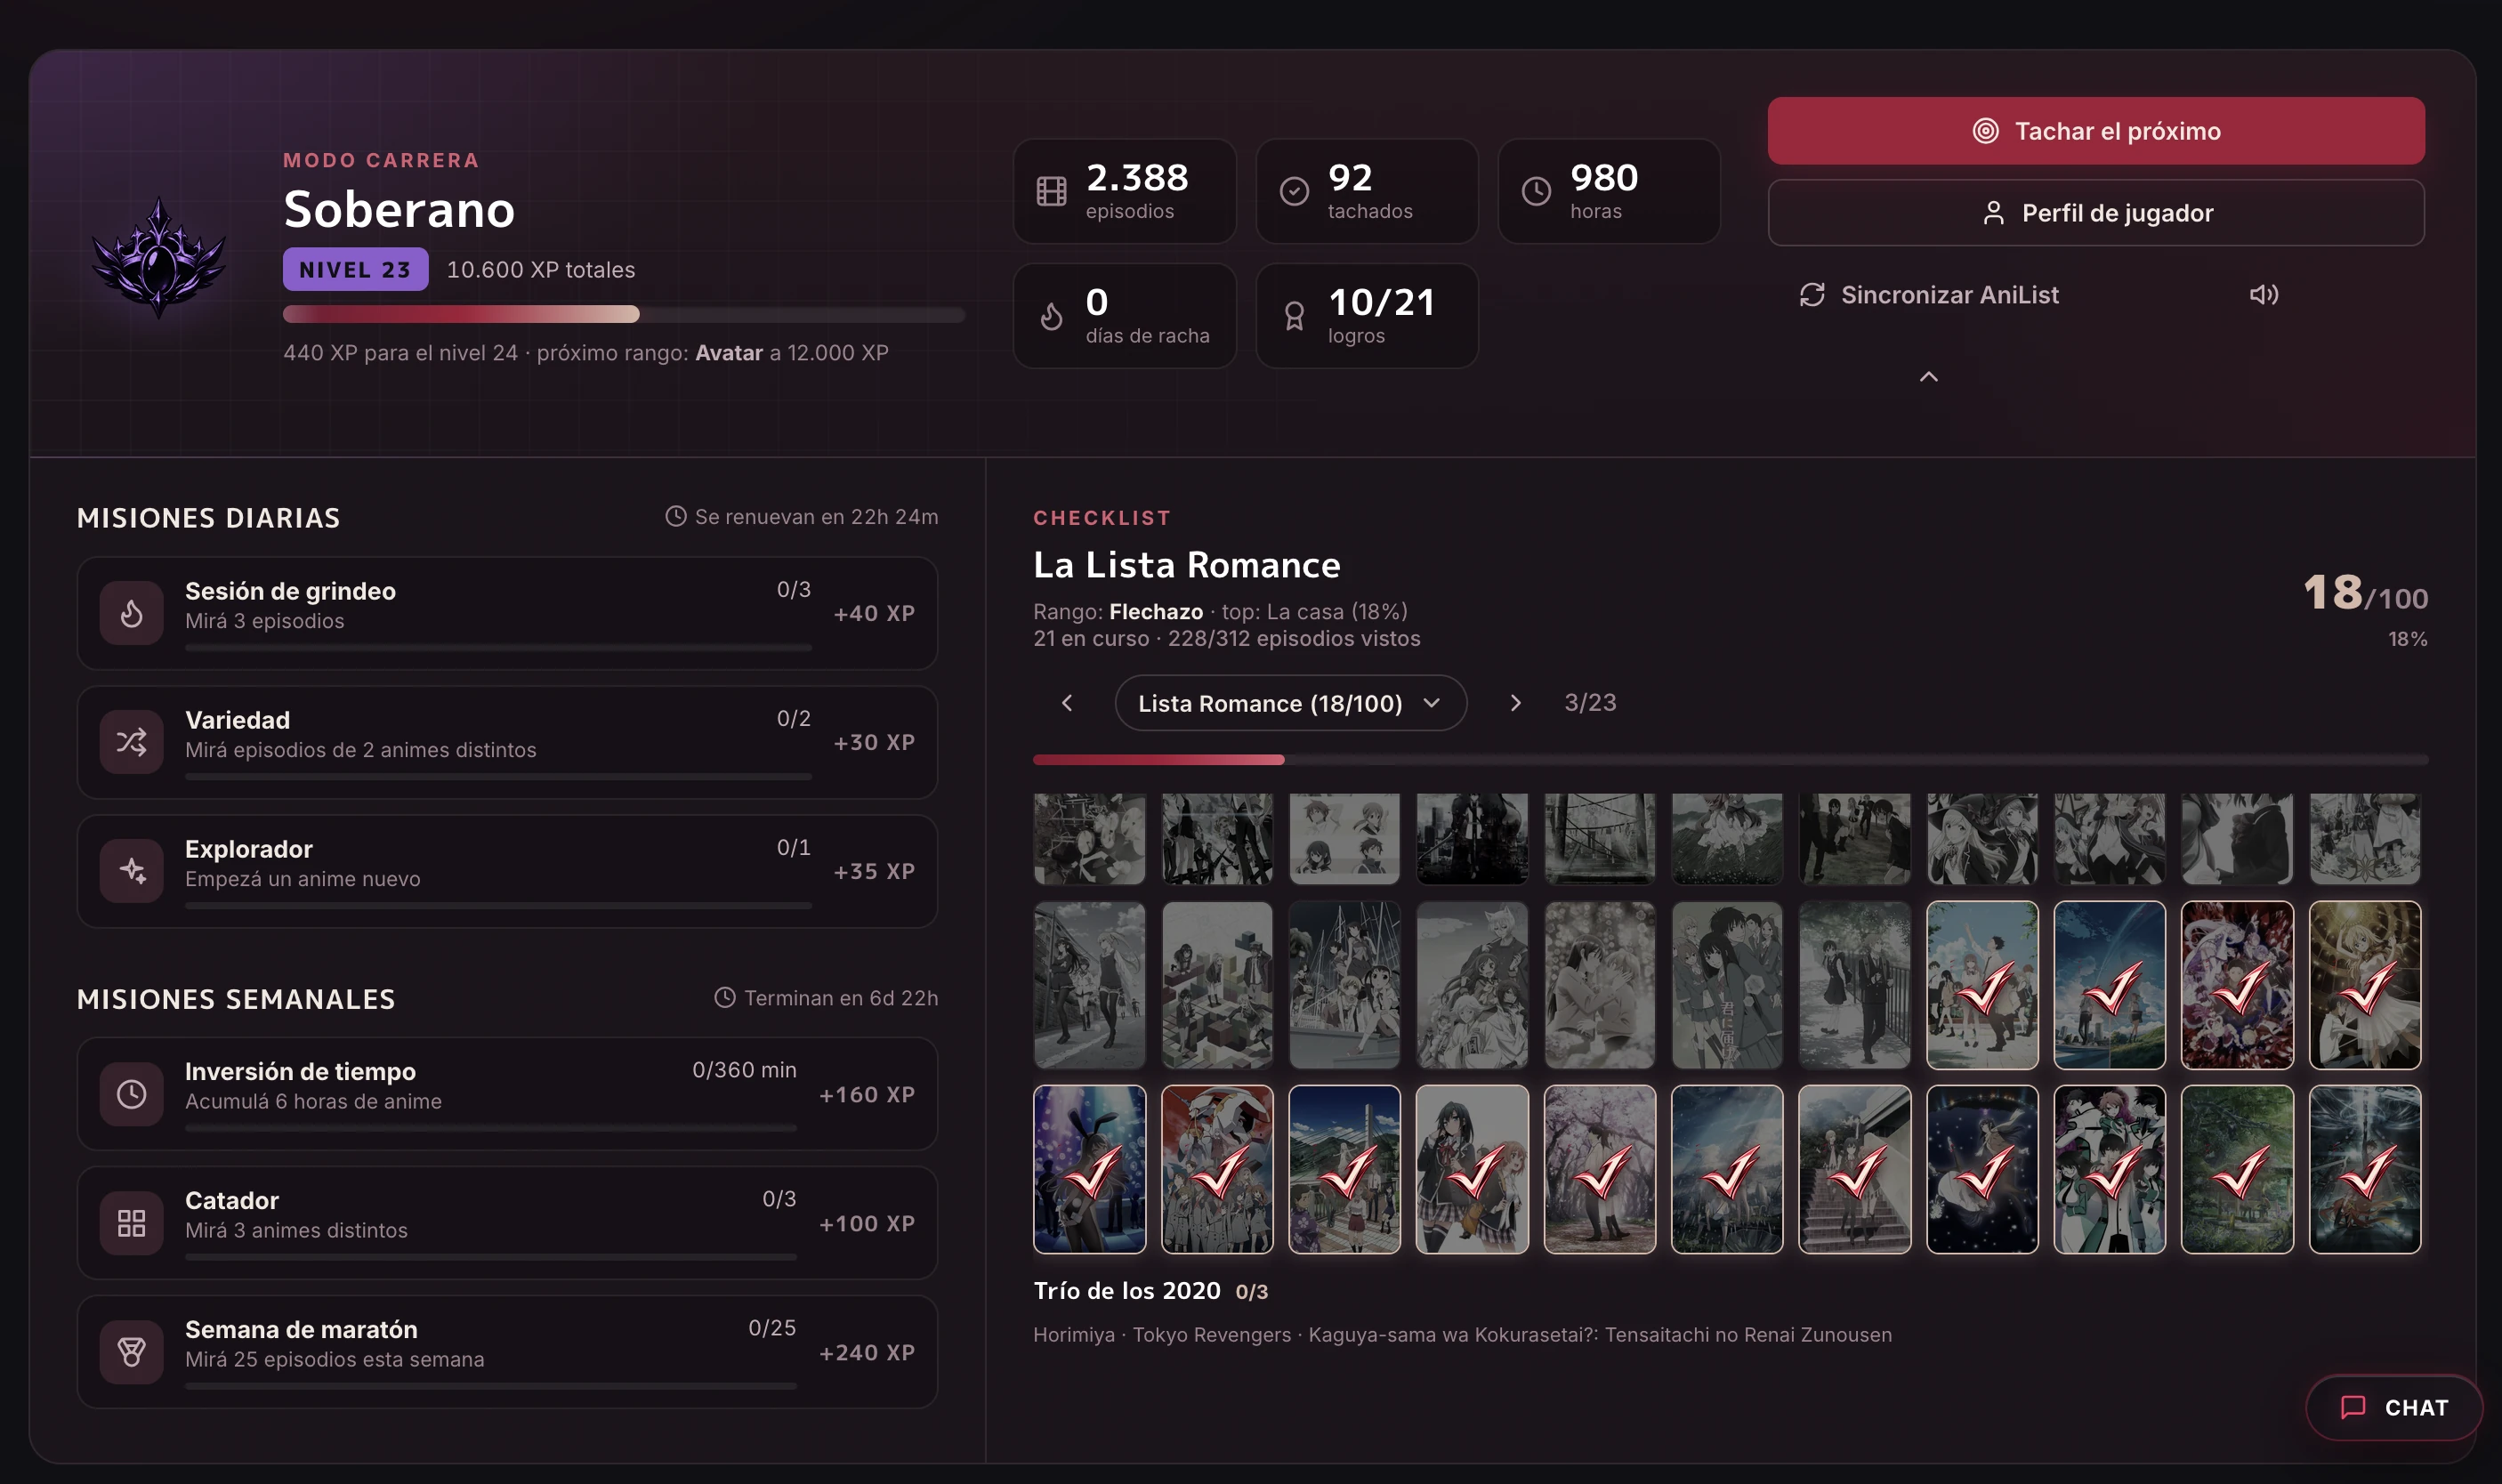Click the grid icon of Catador mission

(x=131, y=1223)
